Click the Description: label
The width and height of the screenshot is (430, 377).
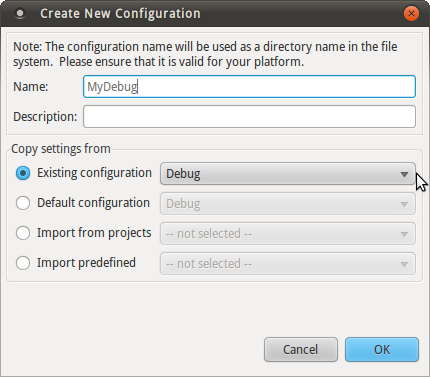(x=45, y=117)
